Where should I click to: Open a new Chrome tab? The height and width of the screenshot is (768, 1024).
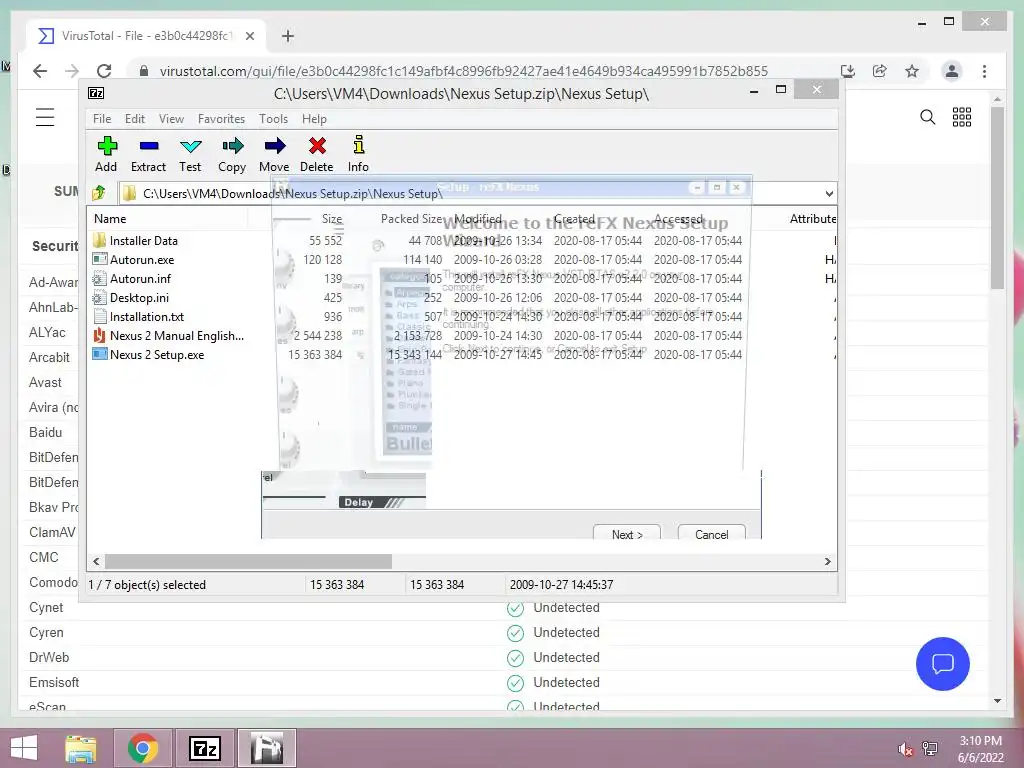click(287, 36)
